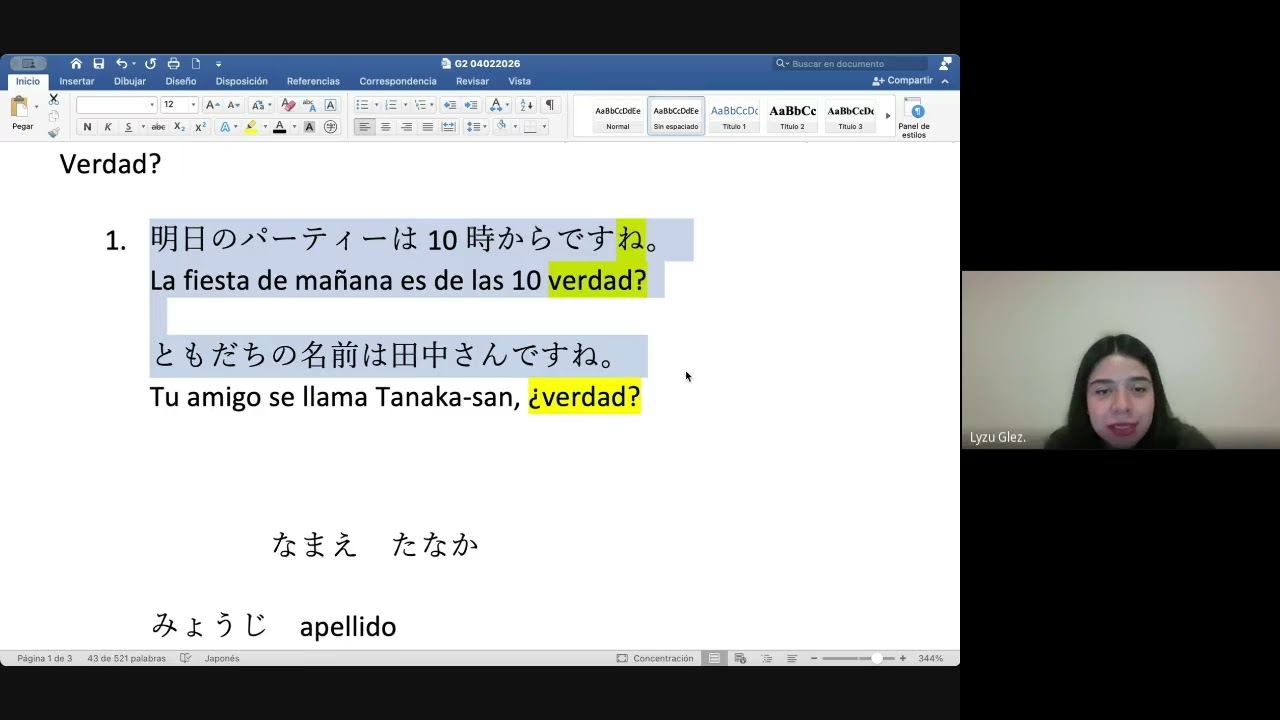Show more styles with the gallery arrow

887,116
